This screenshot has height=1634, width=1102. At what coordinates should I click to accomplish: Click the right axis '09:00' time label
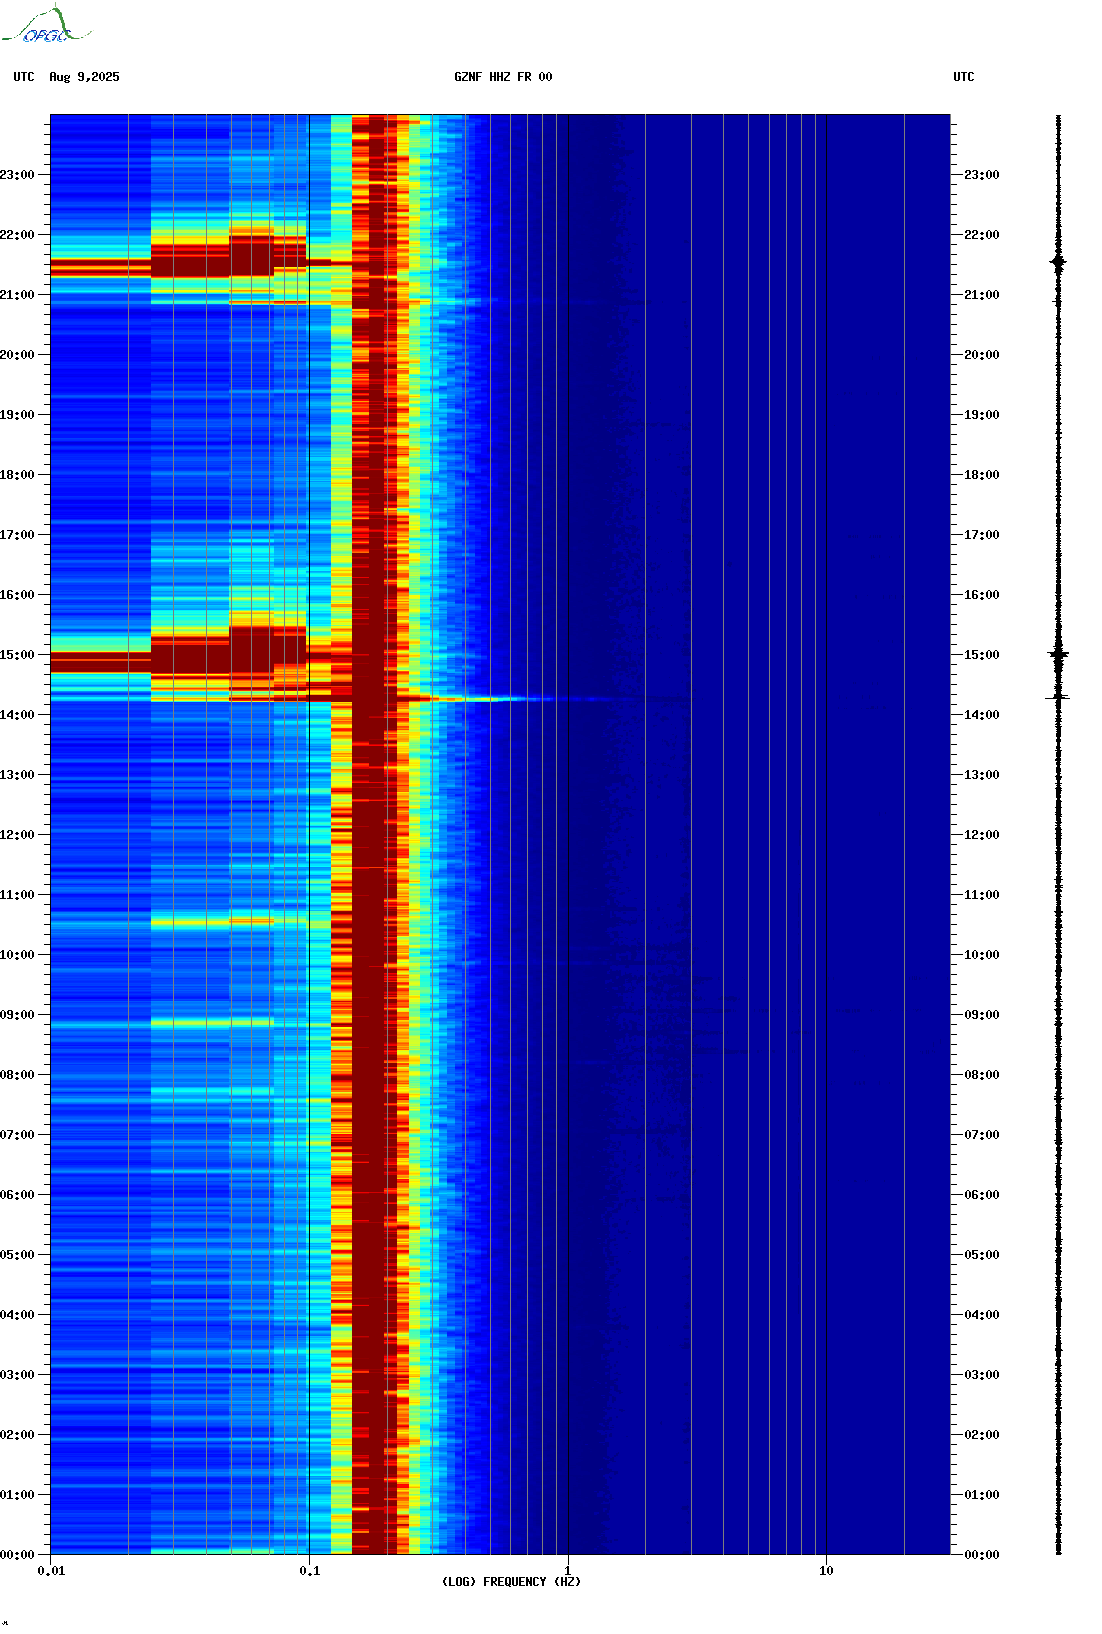[x=981, y=1015]
